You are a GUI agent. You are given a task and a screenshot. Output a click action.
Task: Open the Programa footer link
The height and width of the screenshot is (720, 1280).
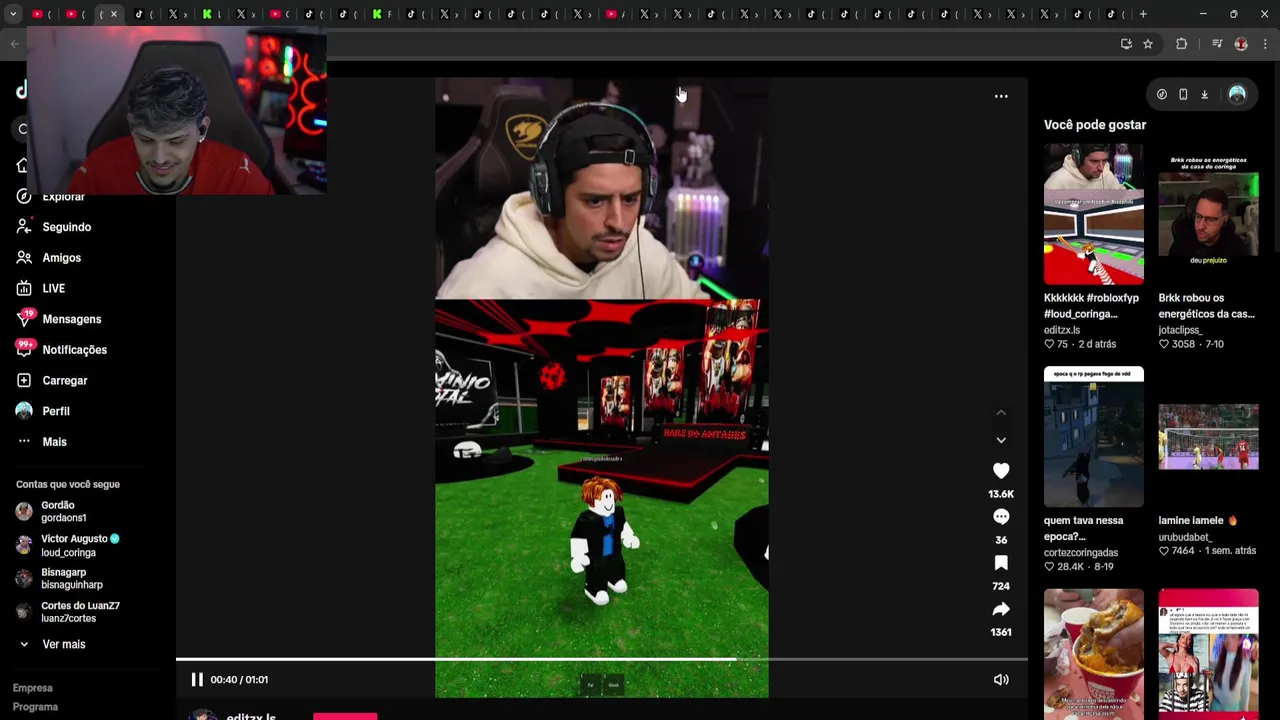(35, 707)
